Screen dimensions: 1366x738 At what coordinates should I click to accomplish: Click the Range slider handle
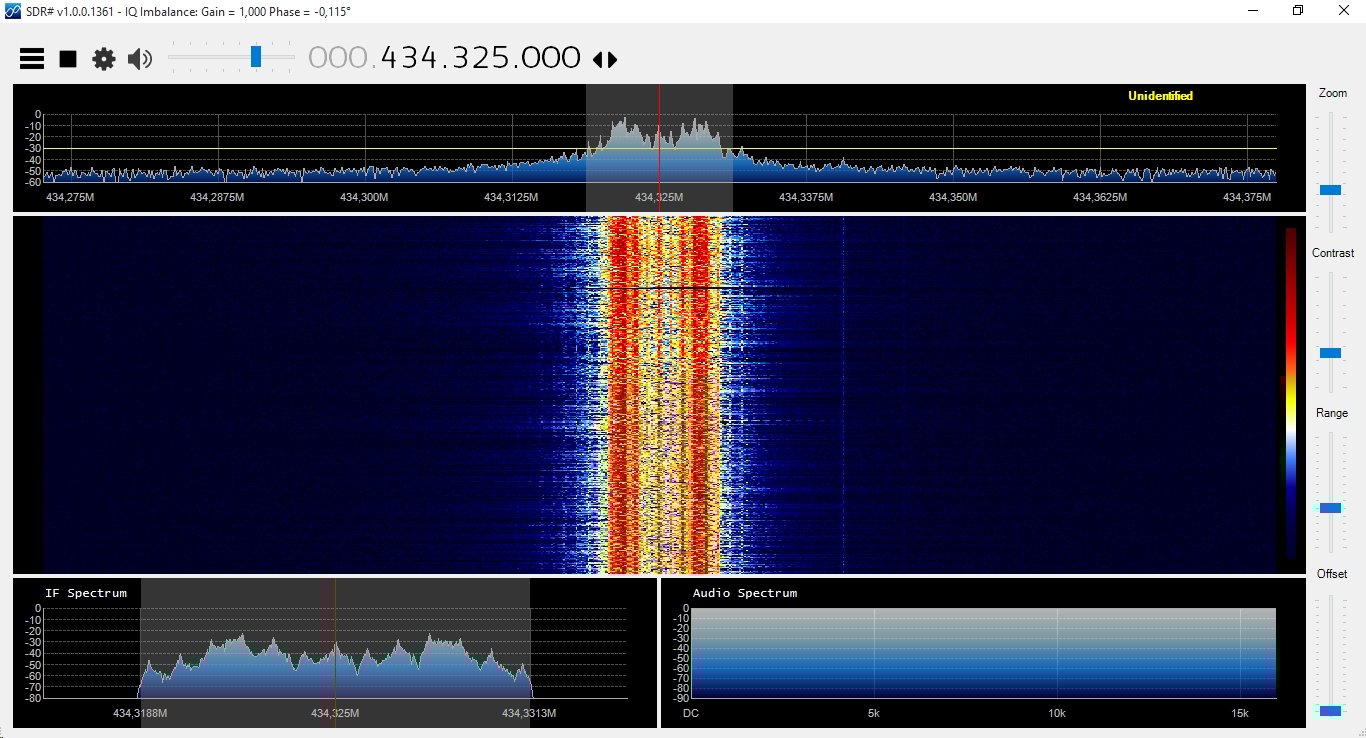[1331, 508]
